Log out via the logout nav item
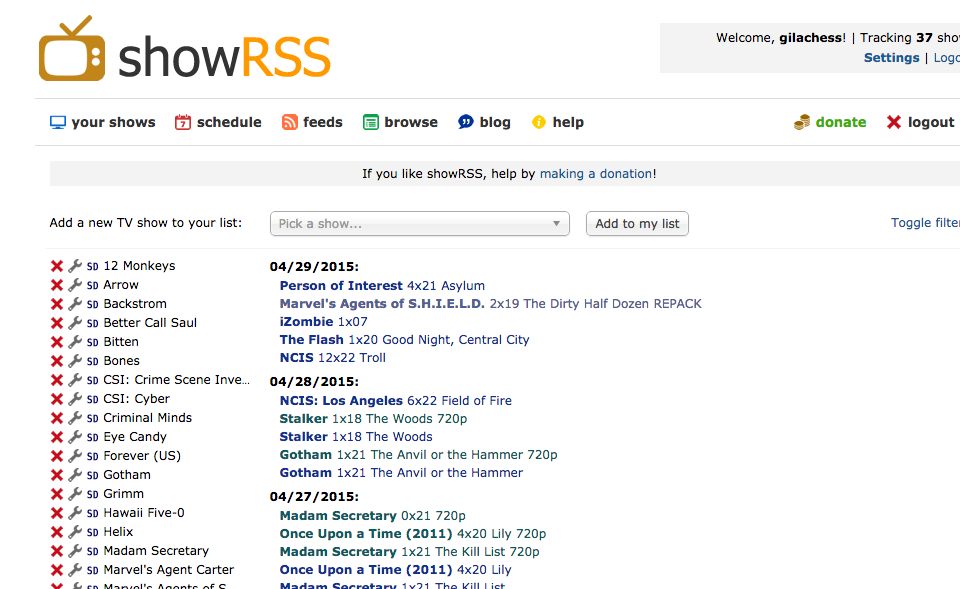Screen dimensions: 960x589 (920, 122)
